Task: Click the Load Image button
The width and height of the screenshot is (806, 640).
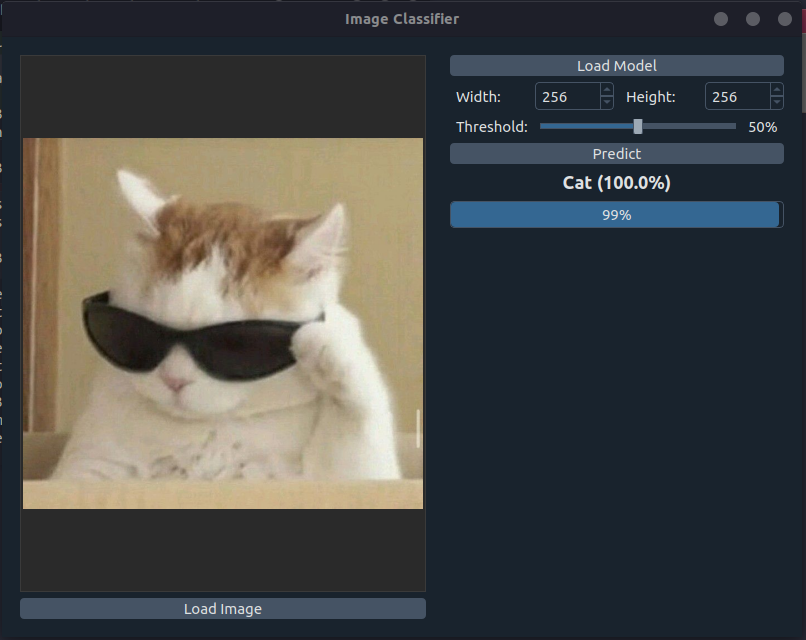Action: (222, 609)
